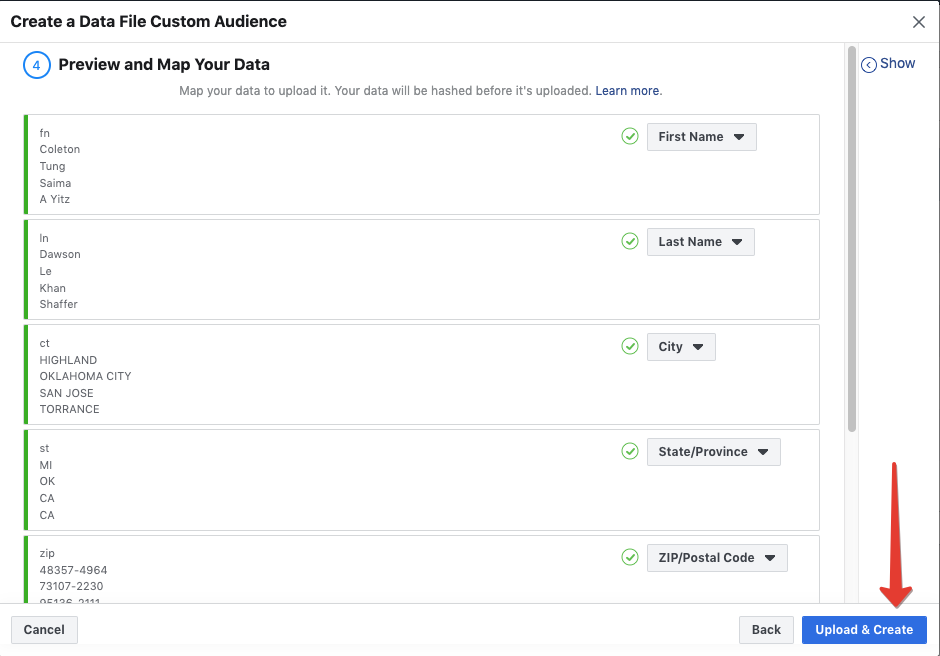Click the 'zip' column header text

coord(47,553)
